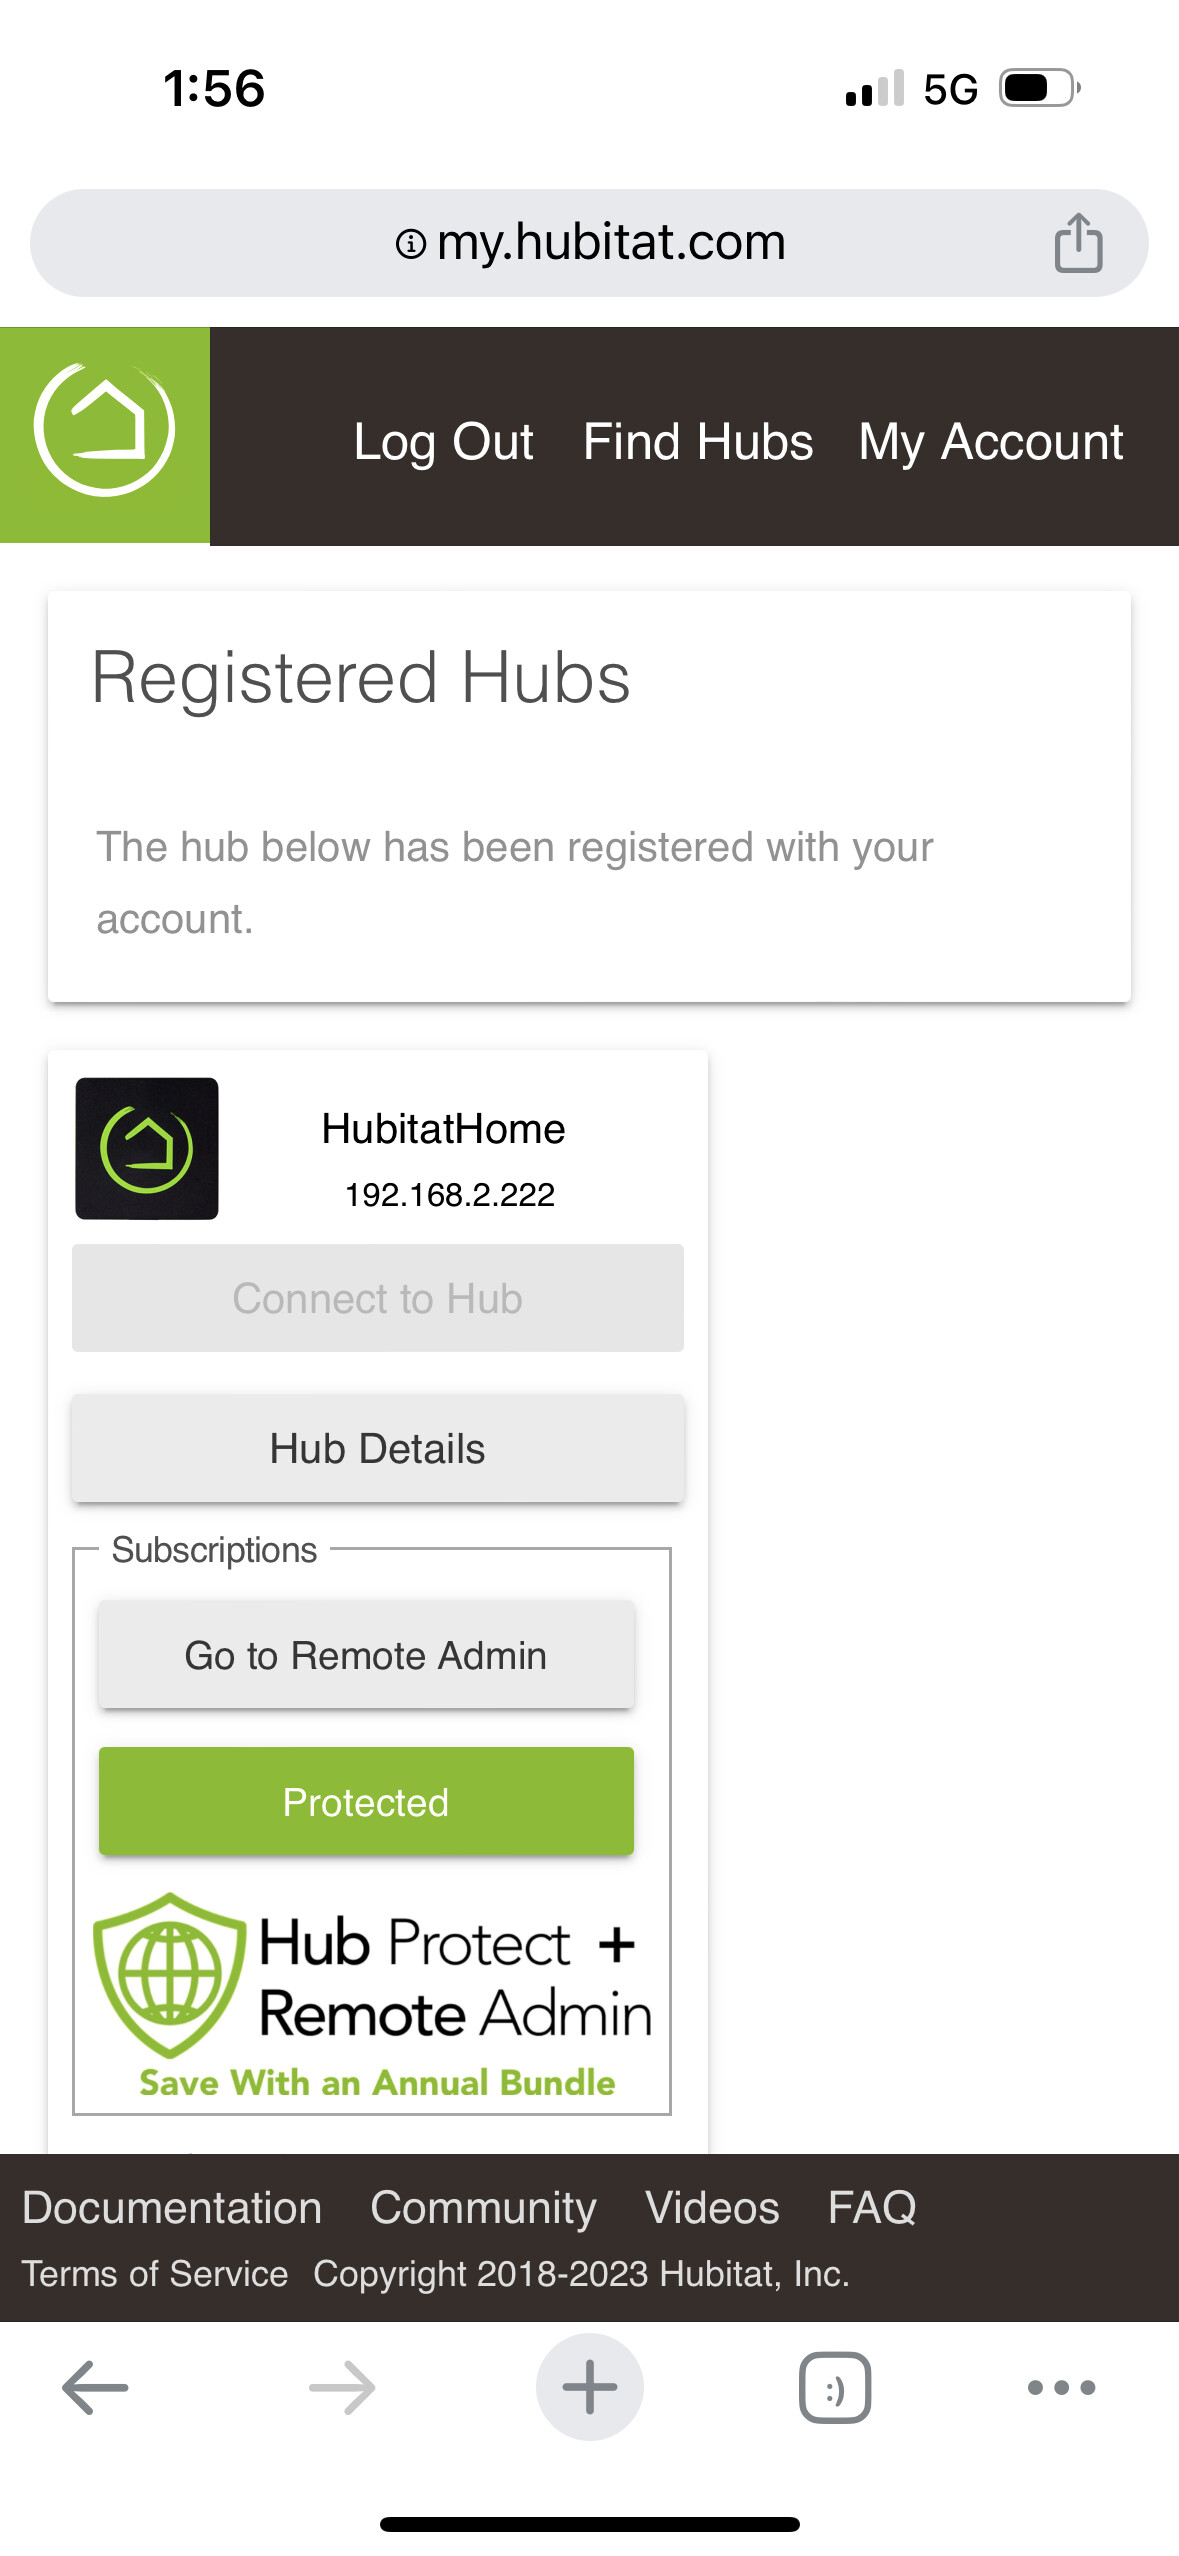This screenshot has width=1179, height=2556.
Task: Tap the browser forward arrow
Action: point(342,2387)
